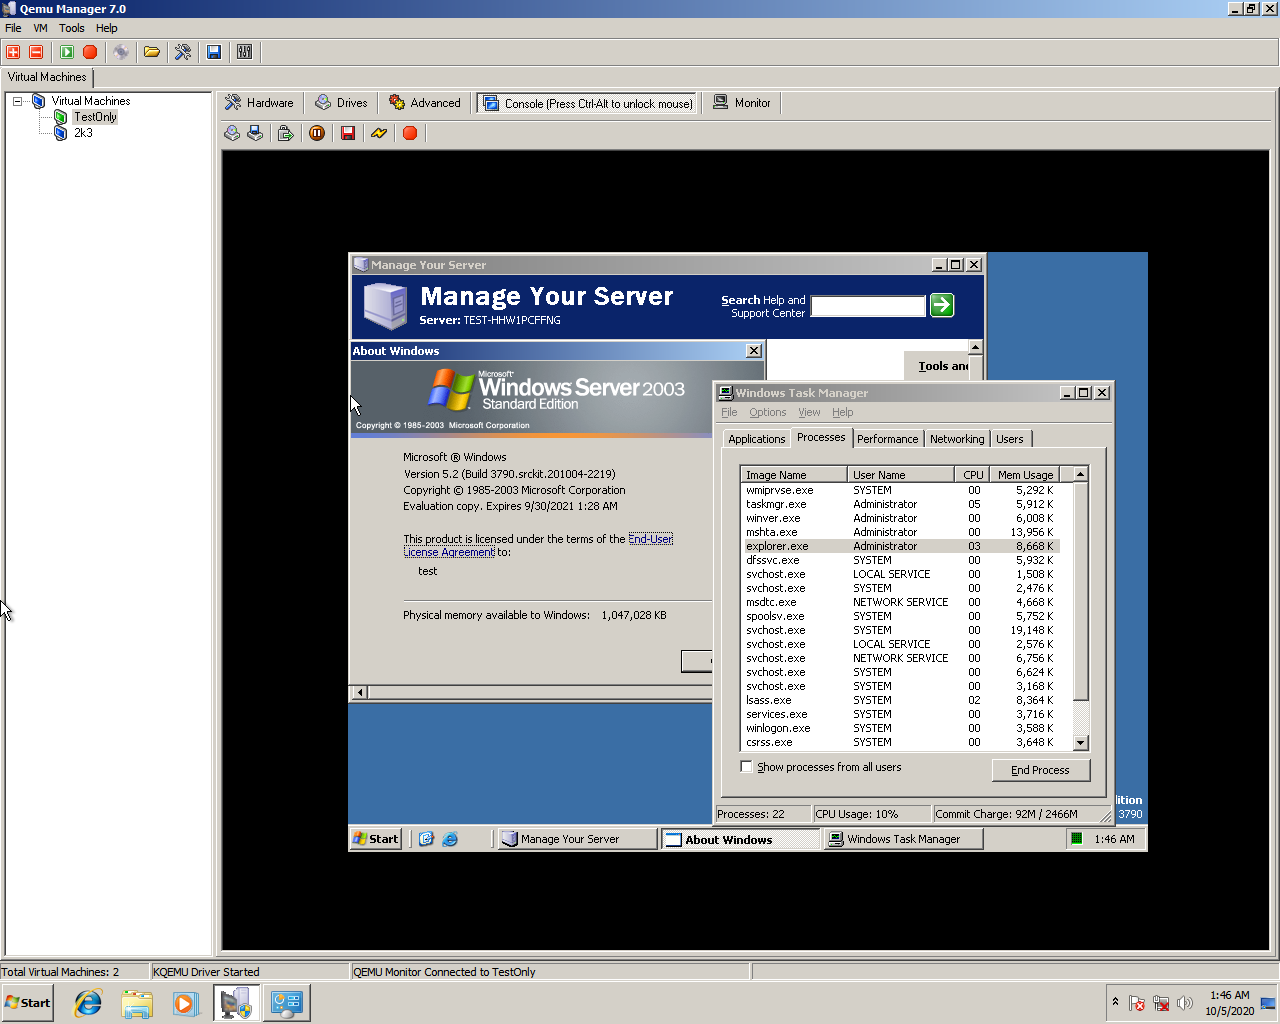Screen dimensions: 1280x1024
Task: Select TestOnly virtual machine in tree
Action: [x=95, y=117]
